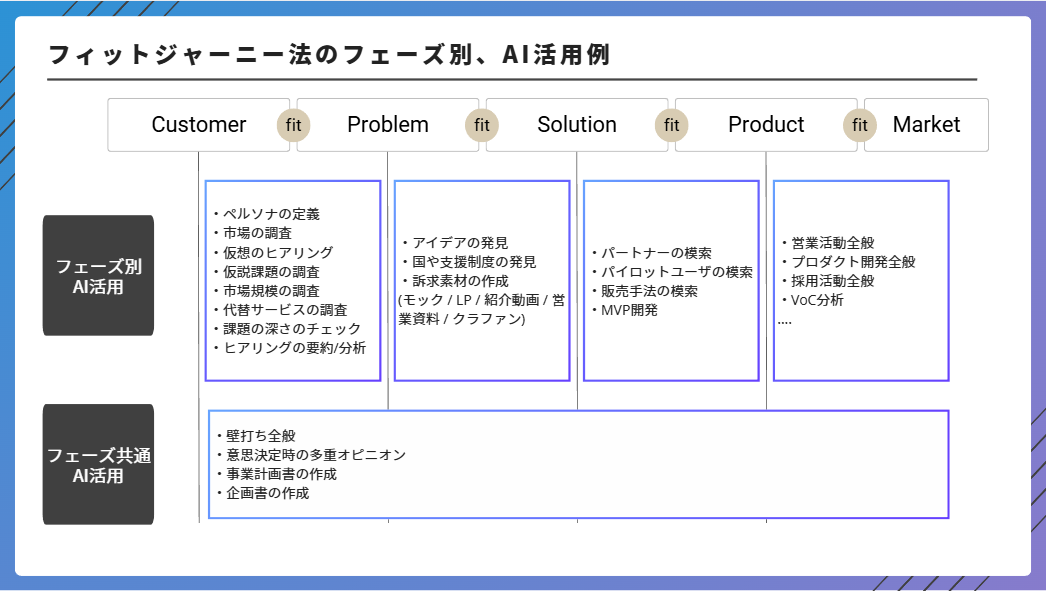Image resolution: width=1046 pixels, height=591 pixels.
Task: Click the パートナーの模索 bullet
Action: pos(652,253)
